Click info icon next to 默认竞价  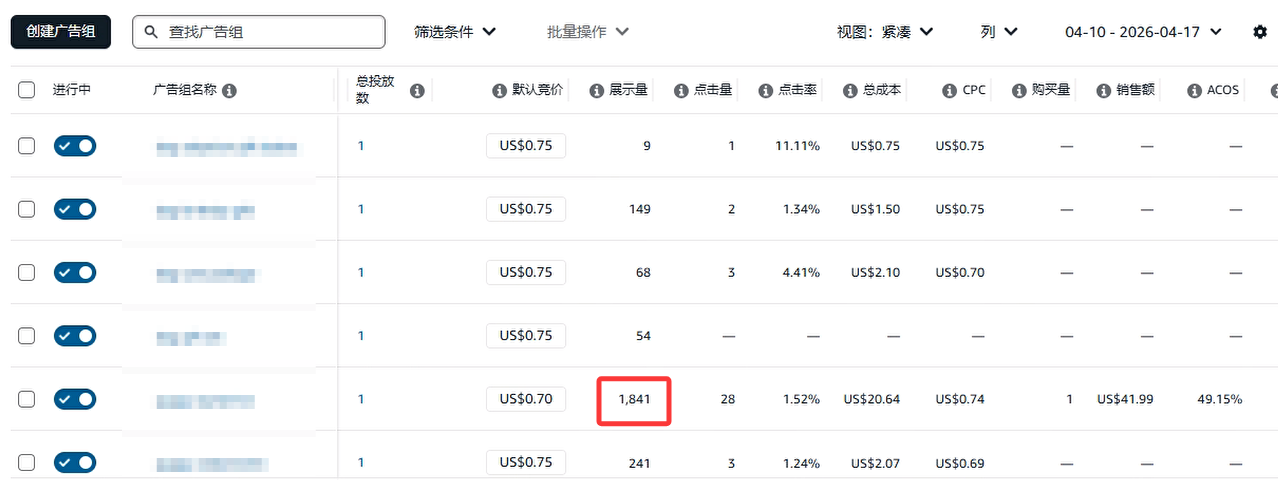pyautogui.click(x=499, y=91)
